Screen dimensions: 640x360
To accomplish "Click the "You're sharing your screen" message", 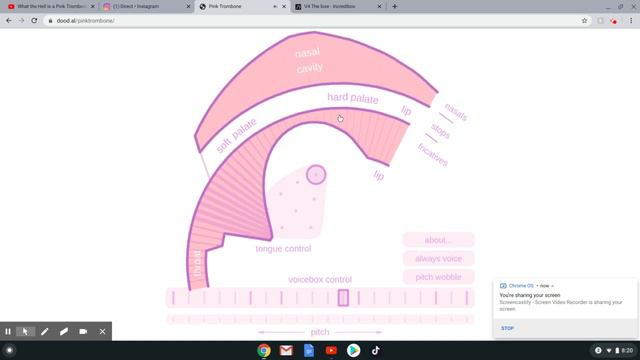I will coord(530,295).
